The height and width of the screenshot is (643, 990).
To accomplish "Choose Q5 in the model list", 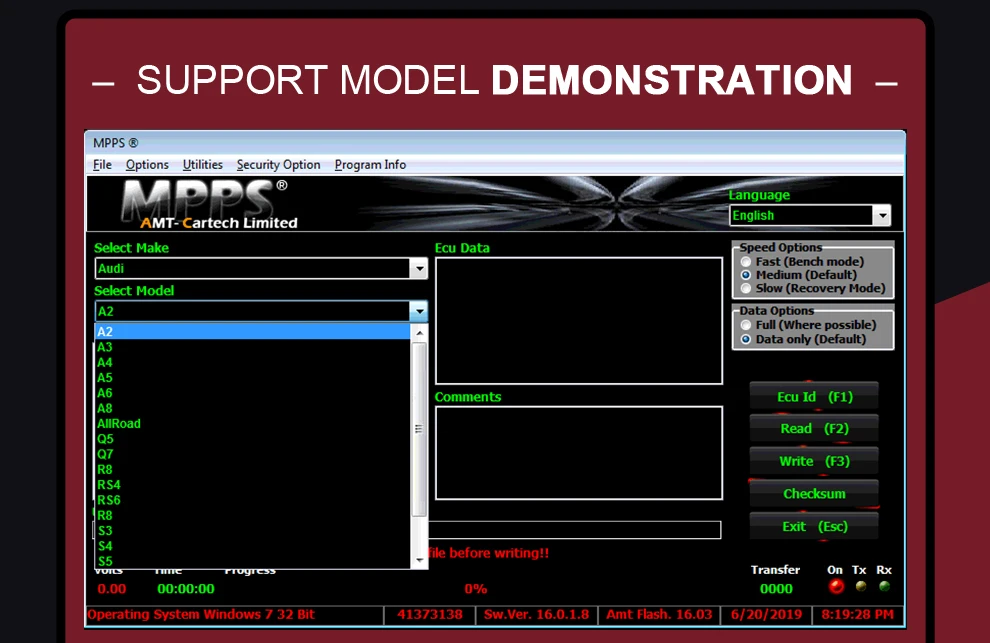I will (x=253, y=439).
